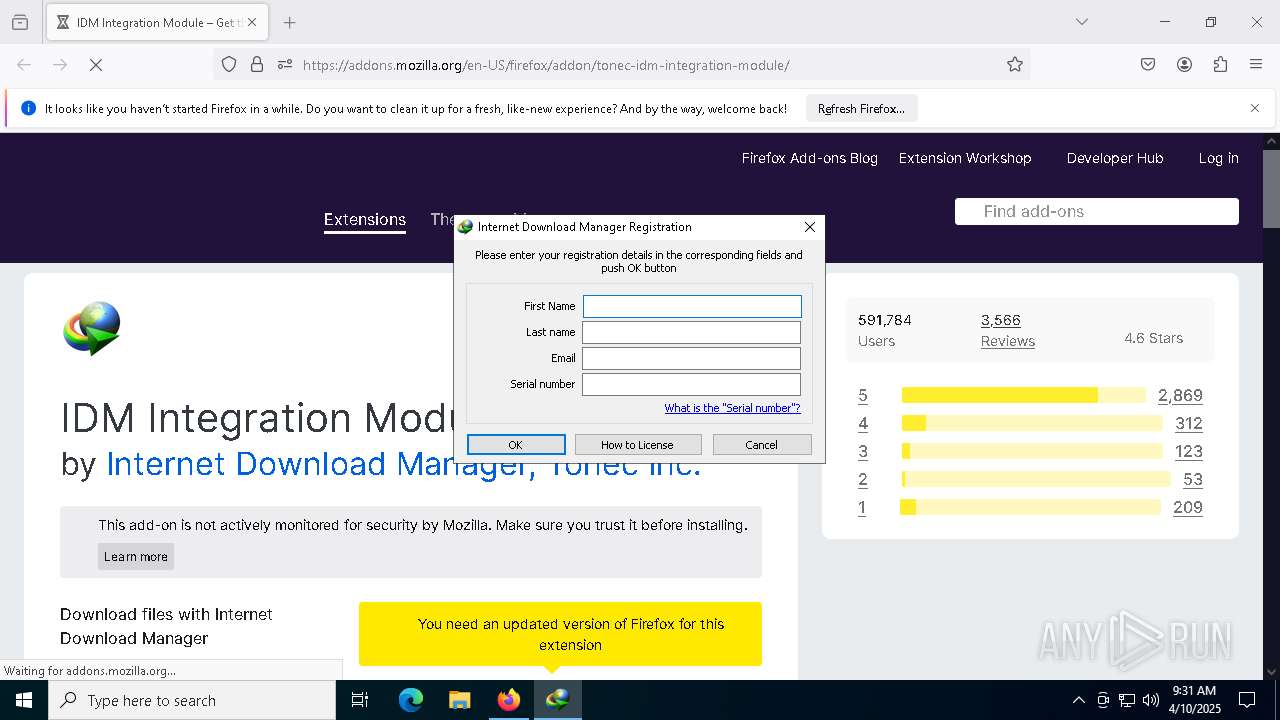The image size is (1280, 720).
Task: Open the notification center icon
Action: coord(1247,700)
